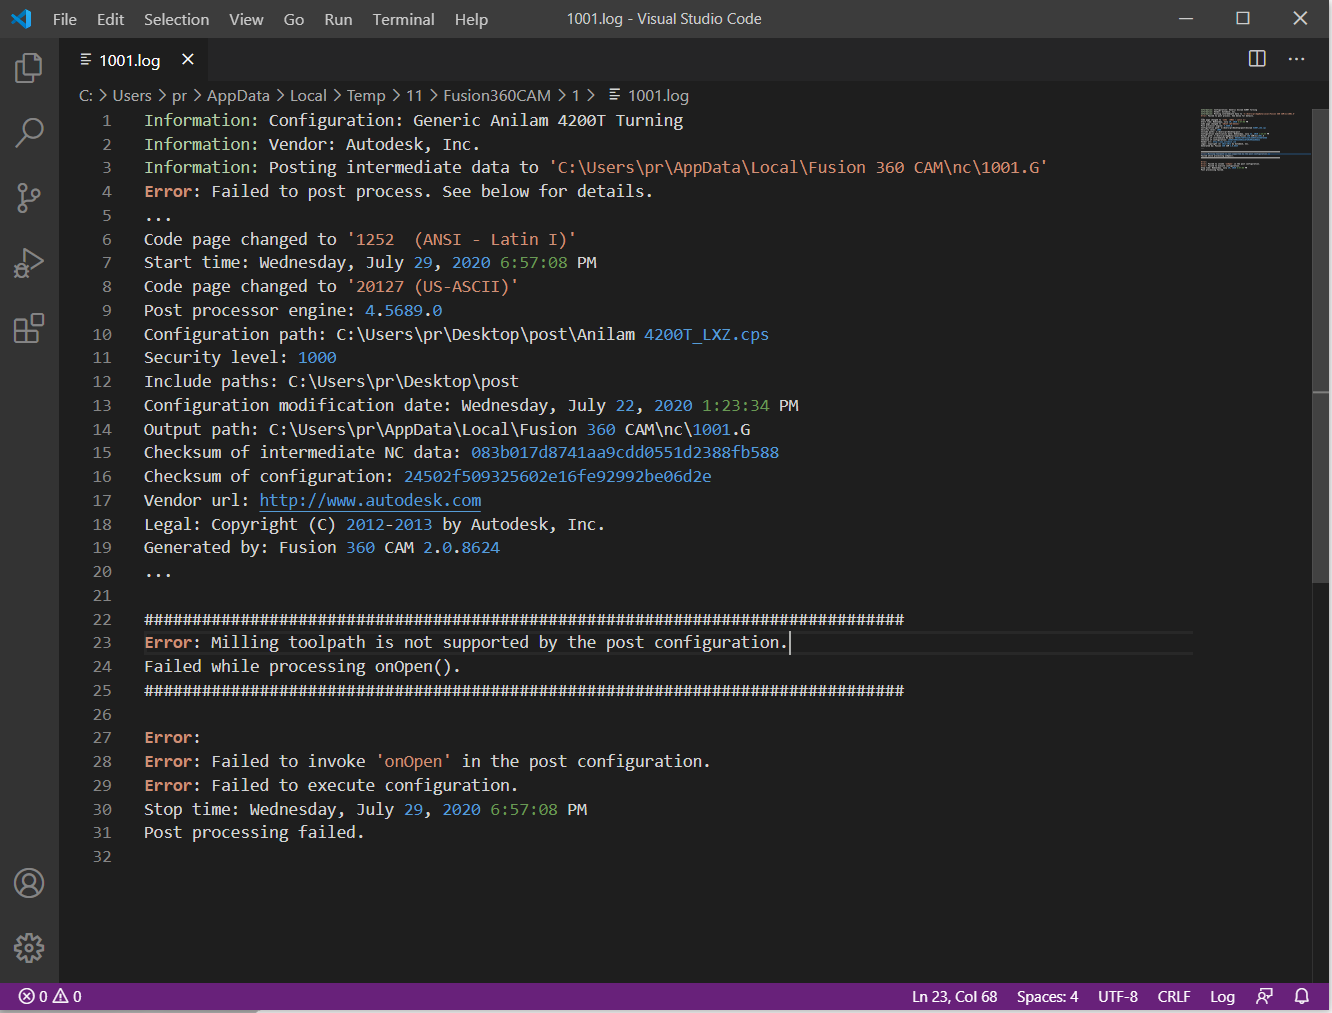
Task: Open the Search view icon
Action: [x=29, y=132]
